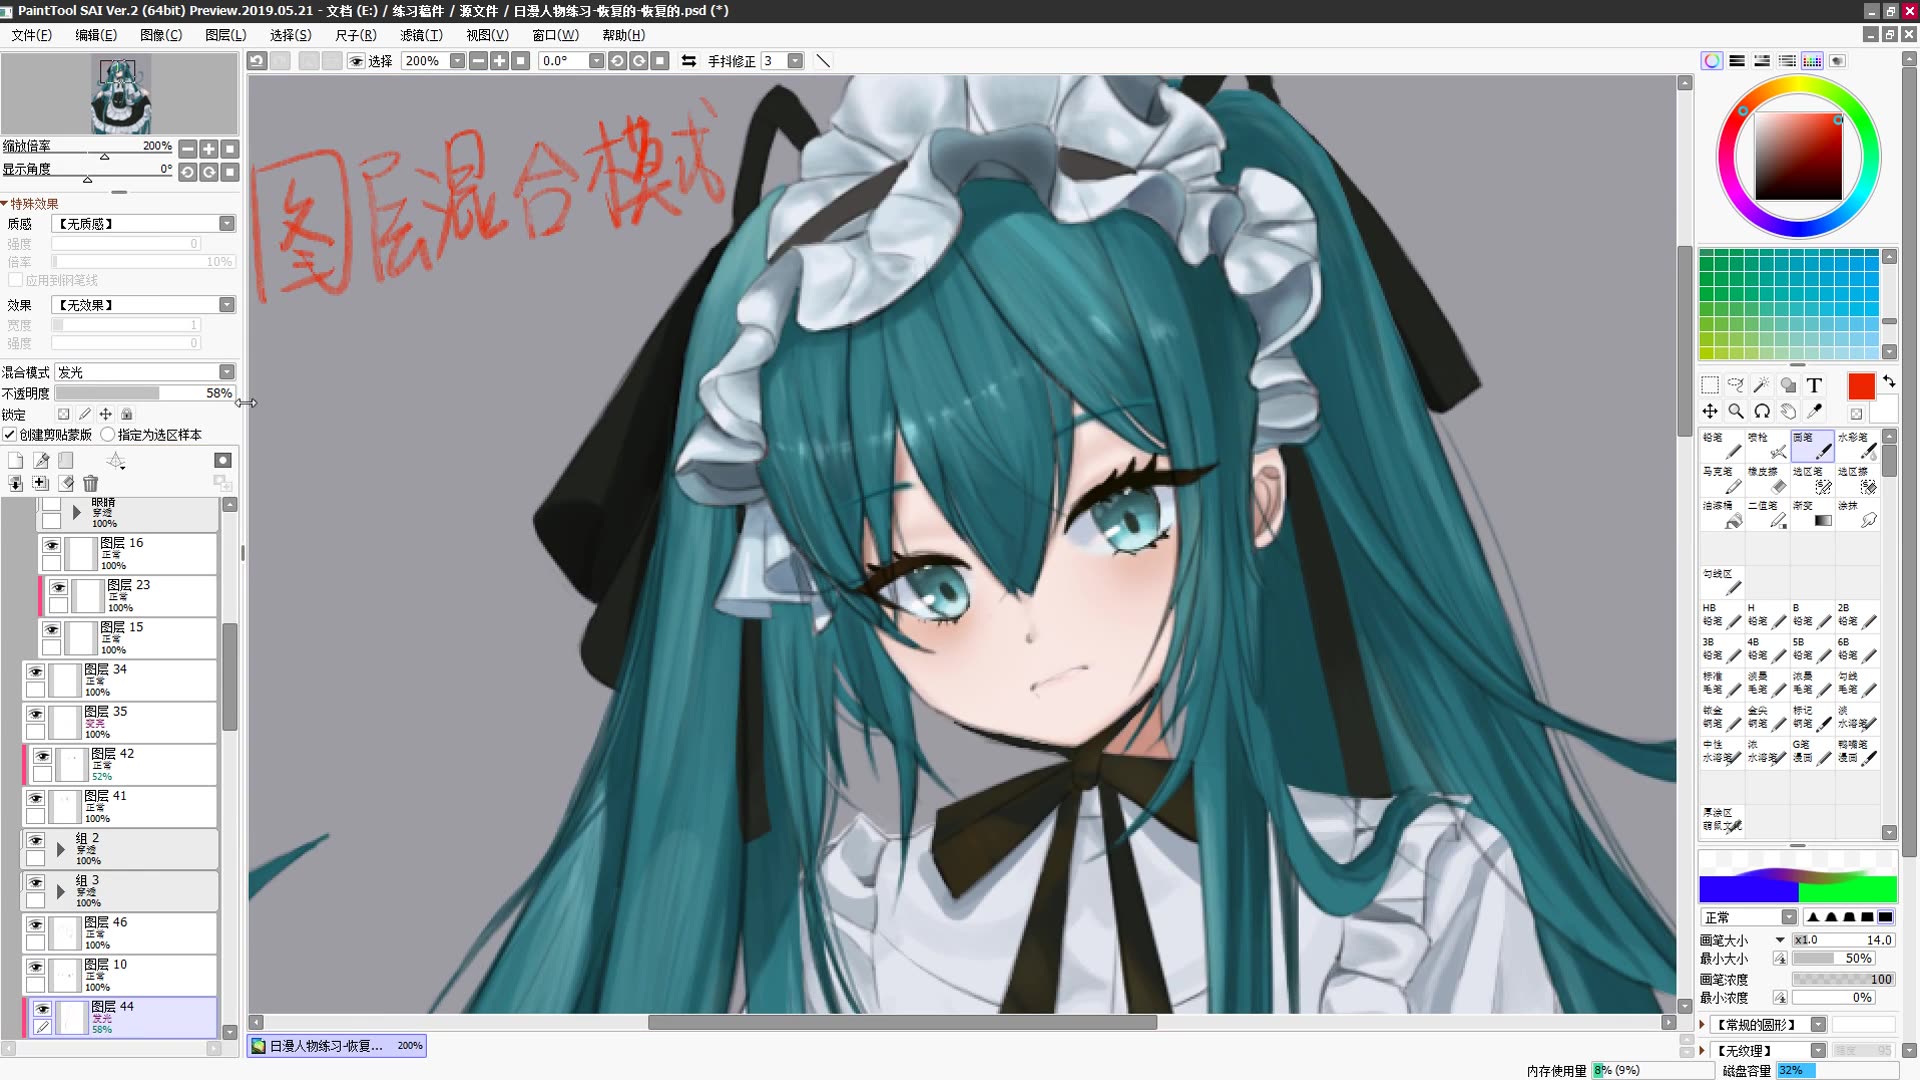Select the Text tool

point(1814,385)
